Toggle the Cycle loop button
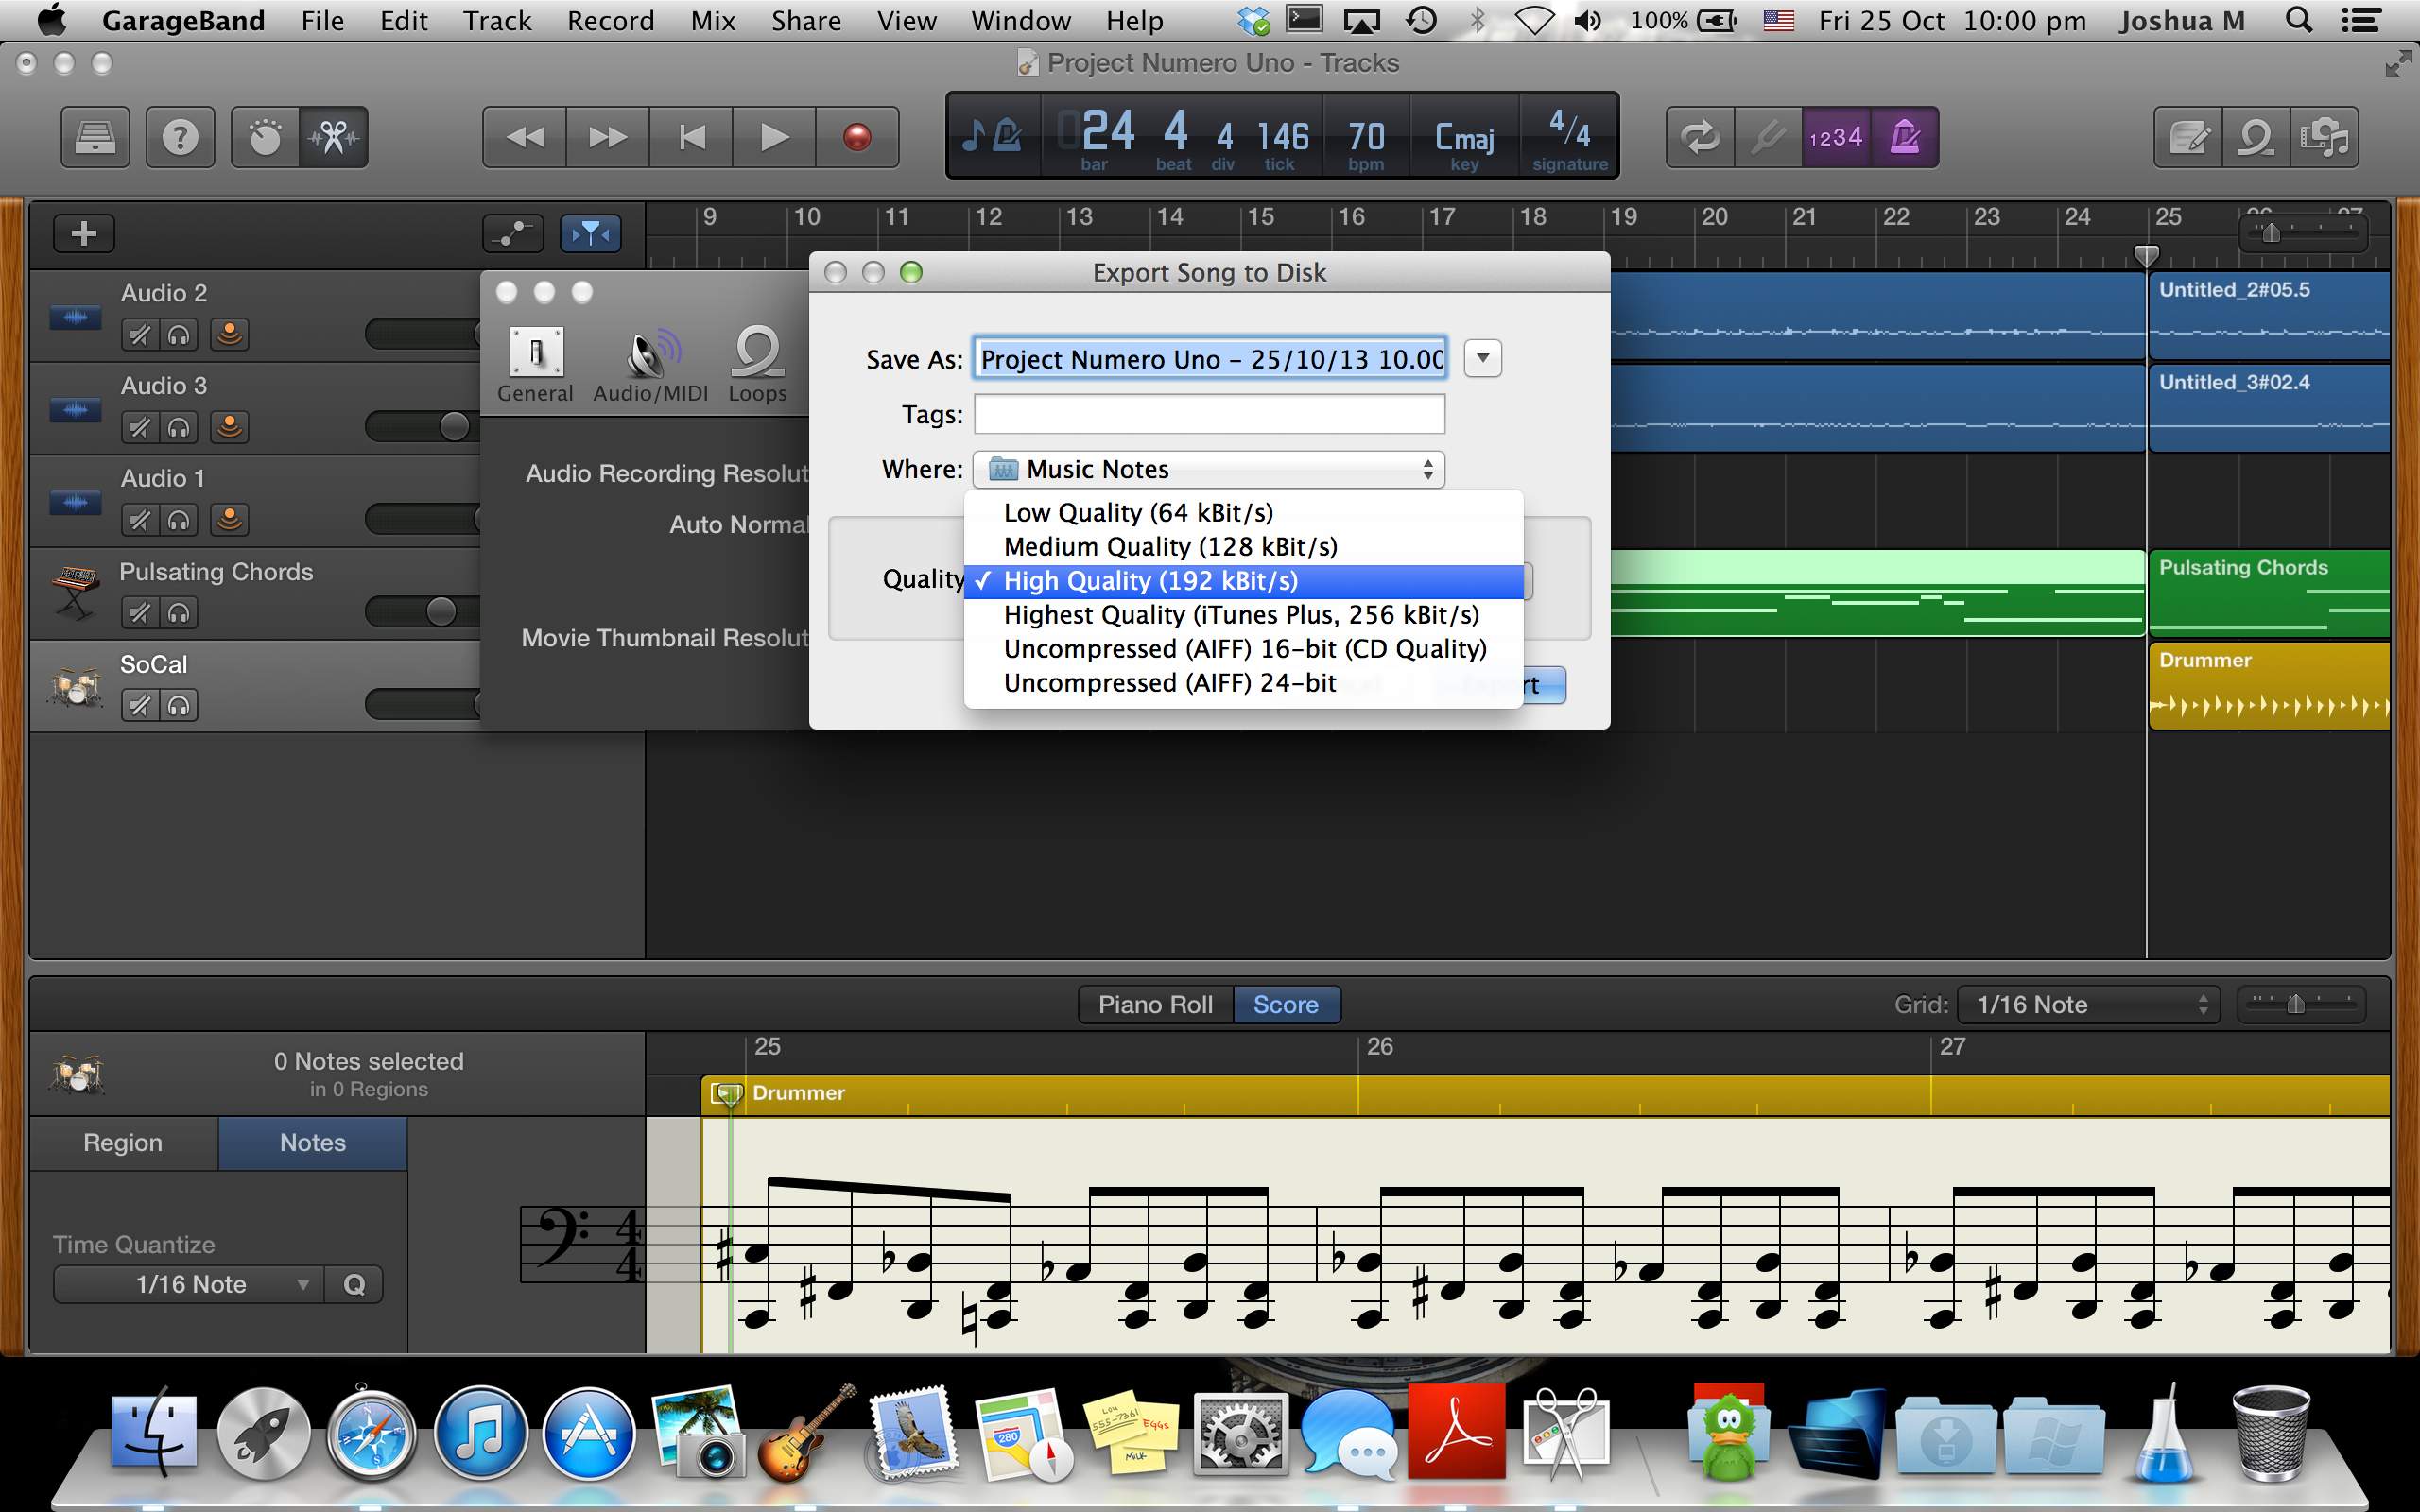 (x=1700, y=137)
